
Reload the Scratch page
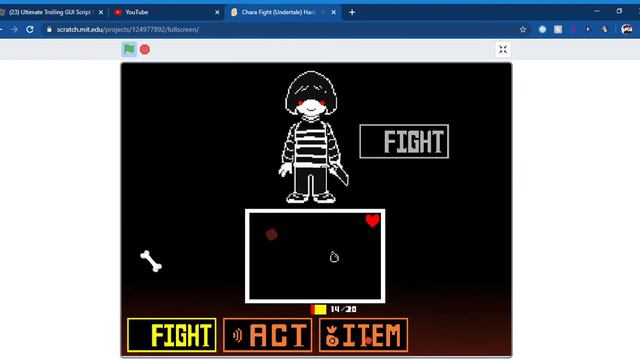coord(30,29)
